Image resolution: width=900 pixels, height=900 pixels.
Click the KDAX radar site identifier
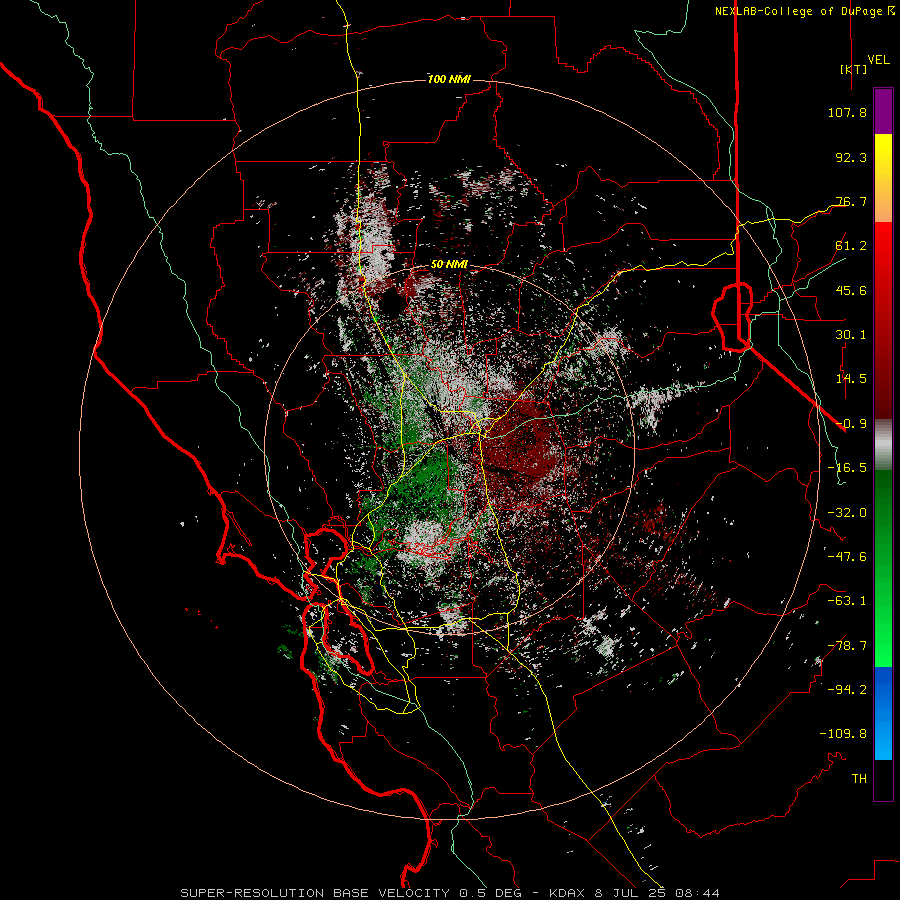[x=567, y=893]
